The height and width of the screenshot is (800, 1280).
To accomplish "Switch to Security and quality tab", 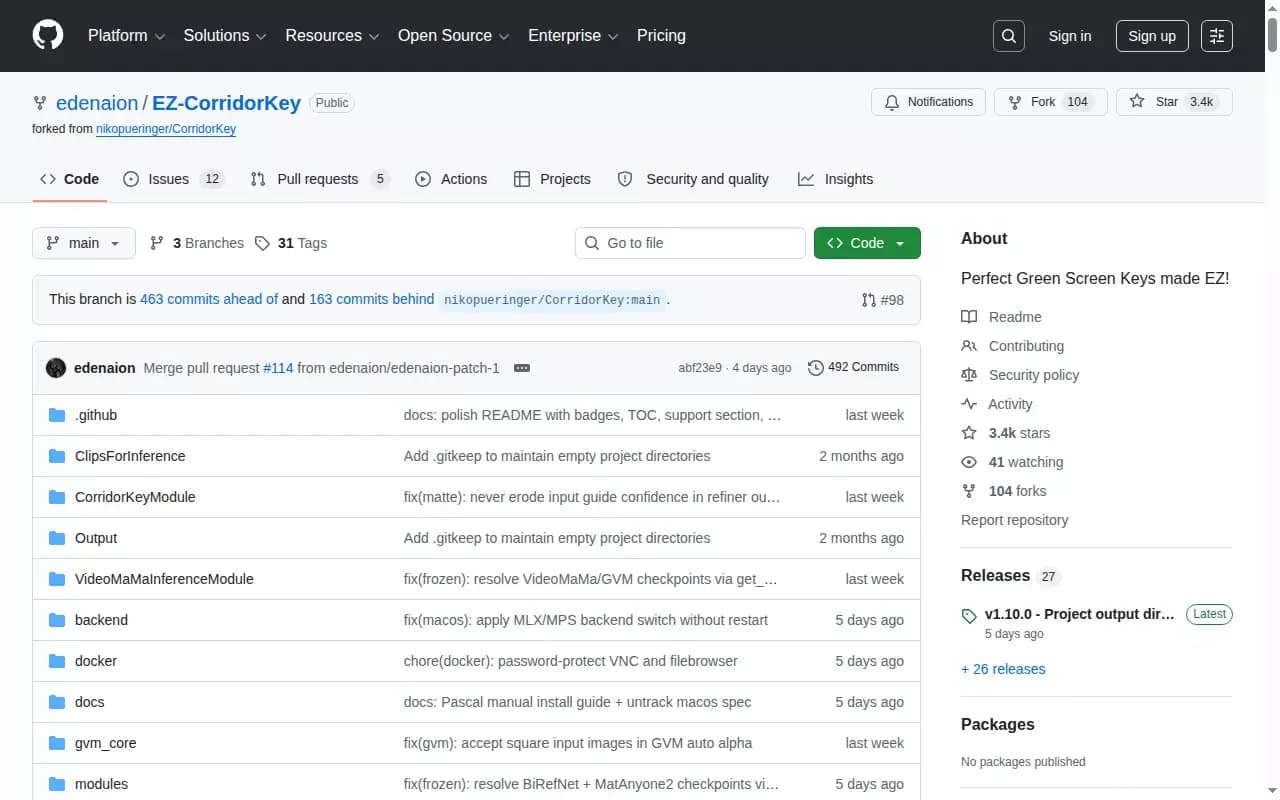I will [x=693, y=179].
